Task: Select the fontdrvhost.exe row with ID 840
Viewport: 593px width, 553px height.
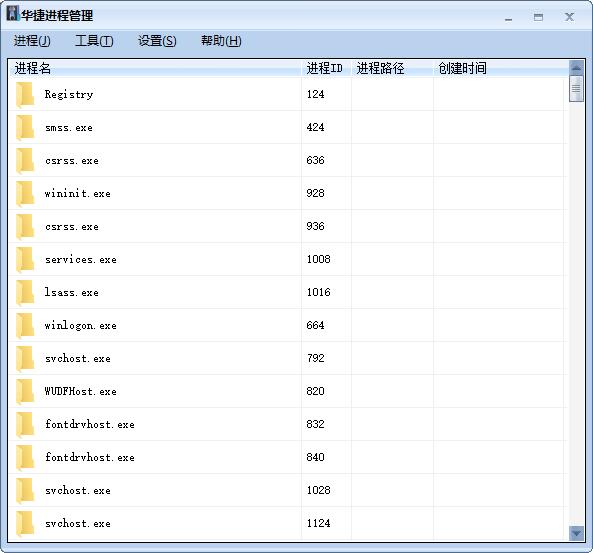Action: (x=288, y=457)
